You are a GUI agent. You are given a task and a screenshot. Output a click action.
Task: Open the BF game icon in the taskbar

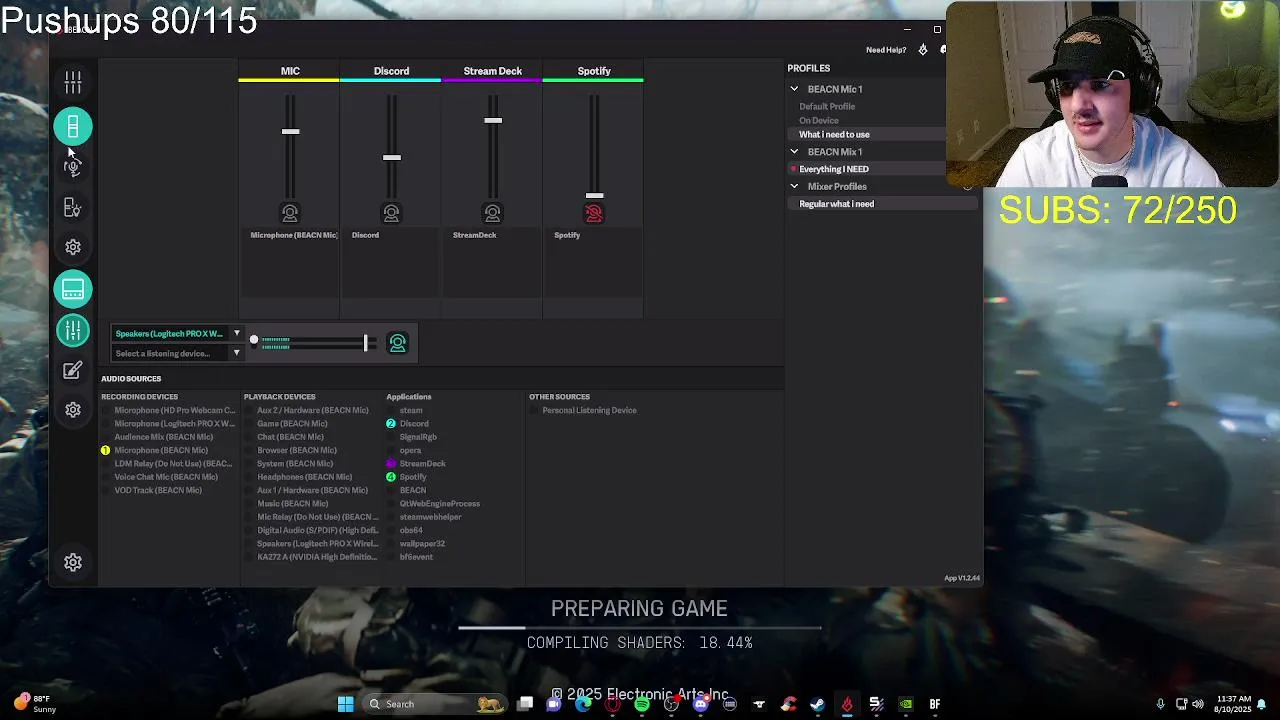(934, 704)
